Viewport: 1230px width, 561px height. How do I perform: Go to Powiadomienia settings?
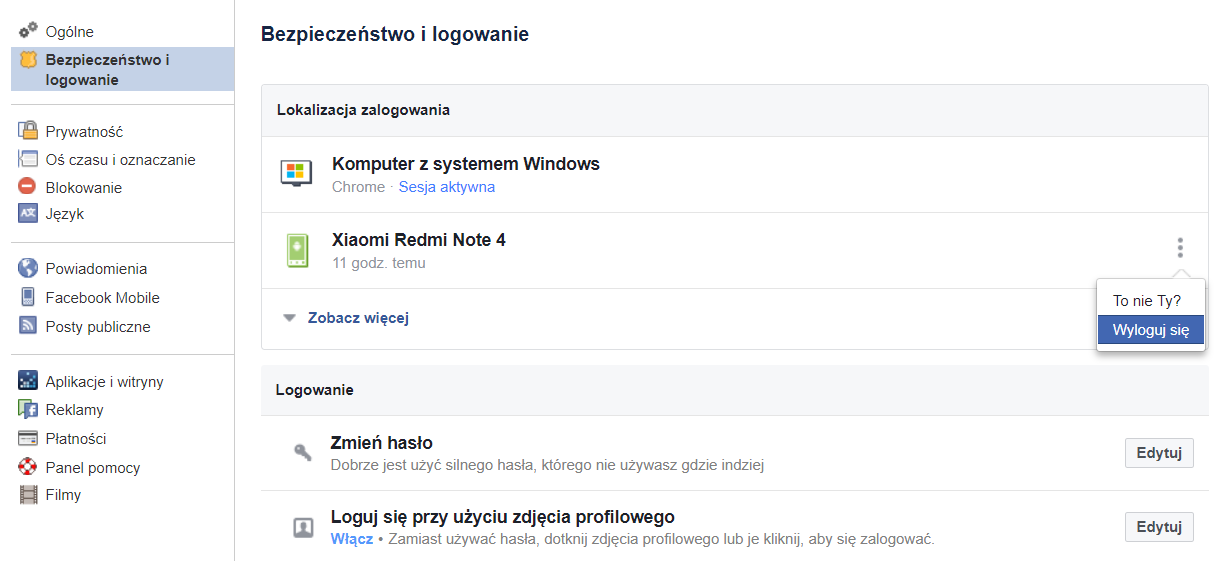(x=96, y=268)
